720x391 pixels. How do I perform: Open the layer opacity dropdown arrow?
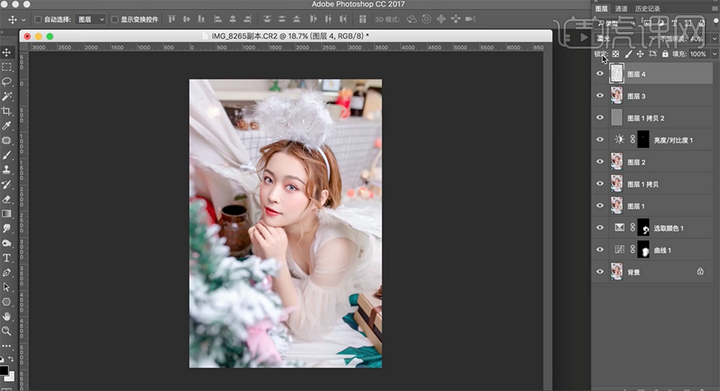tap(714, 39)
